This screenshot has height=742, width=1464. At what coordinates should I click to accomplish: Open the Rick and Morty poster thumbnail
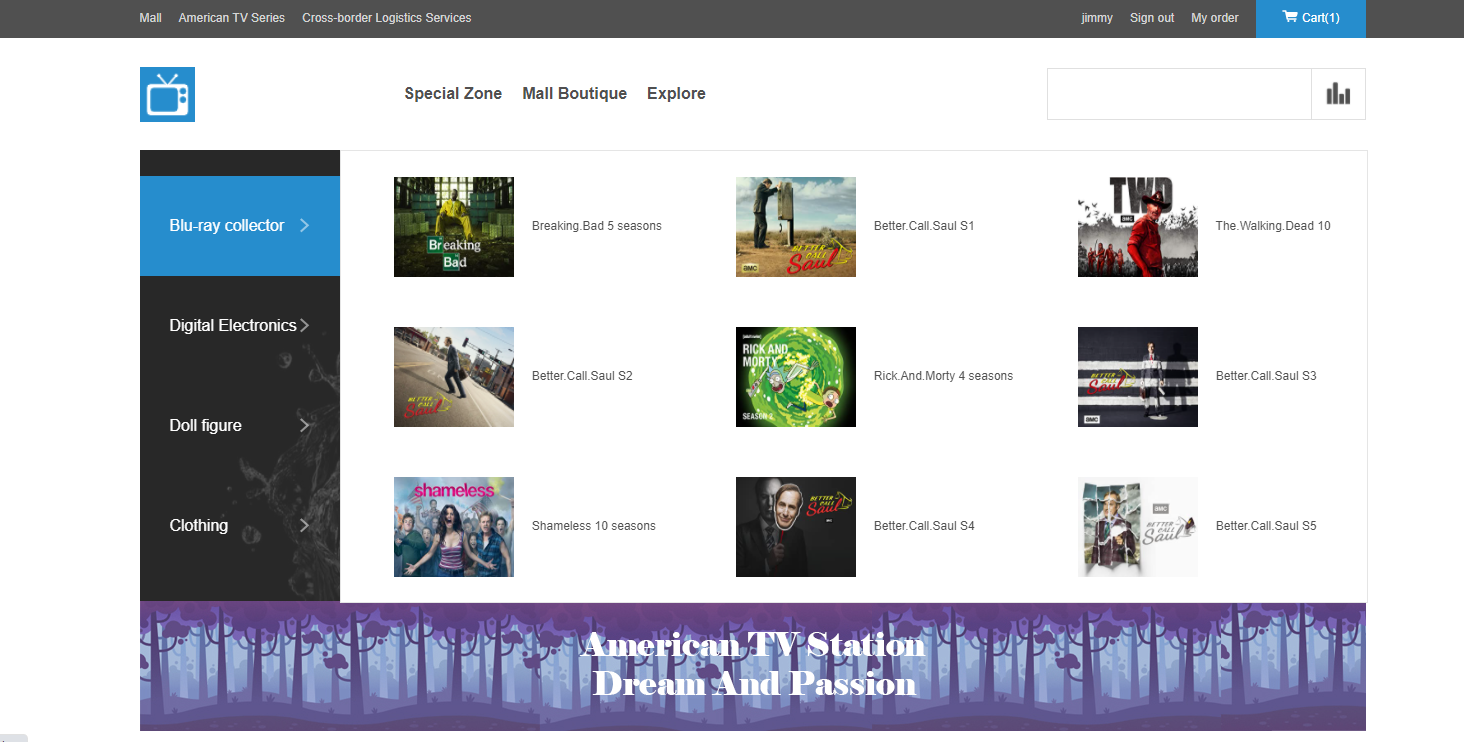tap(796, 377)
